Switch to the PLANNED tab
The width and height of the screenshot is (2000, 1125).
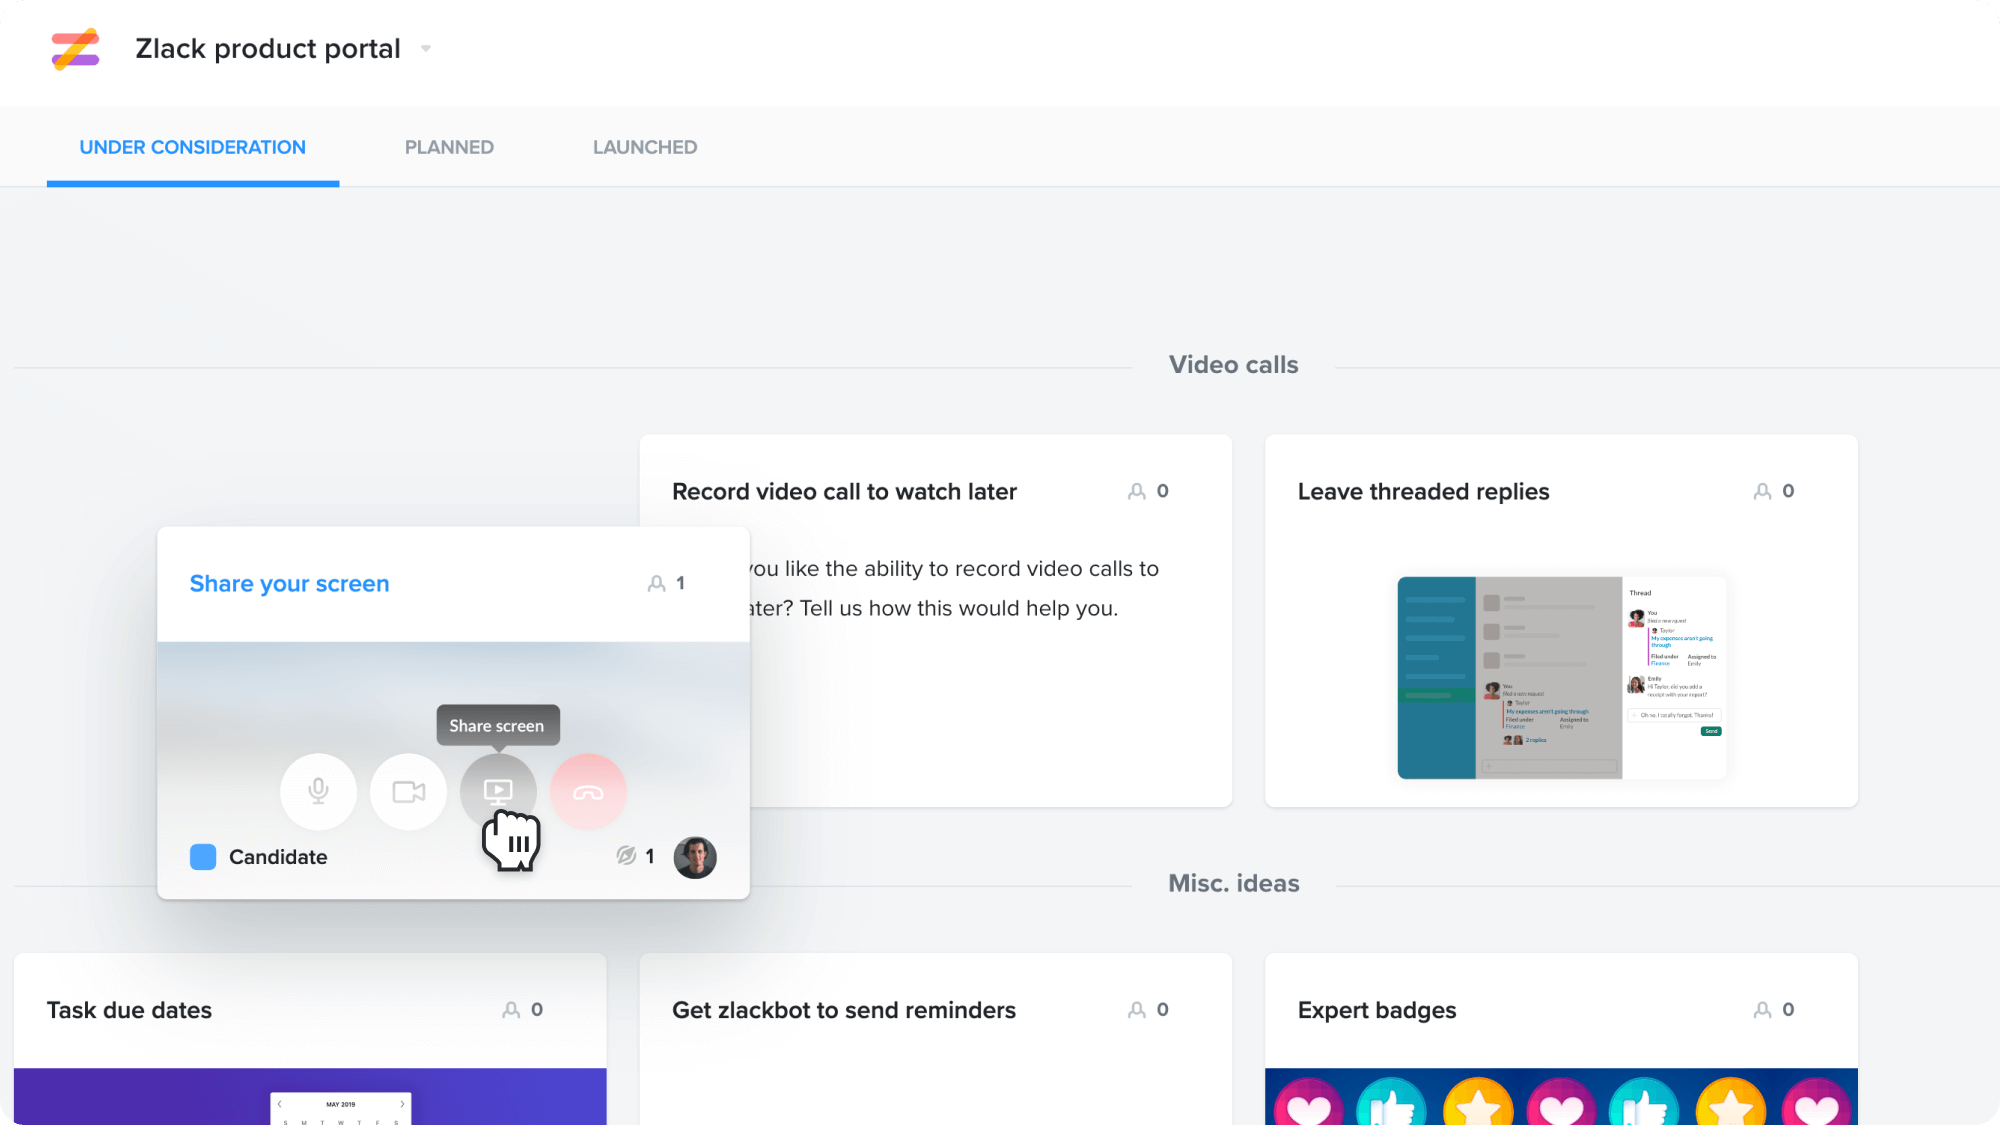pos(449,147)
